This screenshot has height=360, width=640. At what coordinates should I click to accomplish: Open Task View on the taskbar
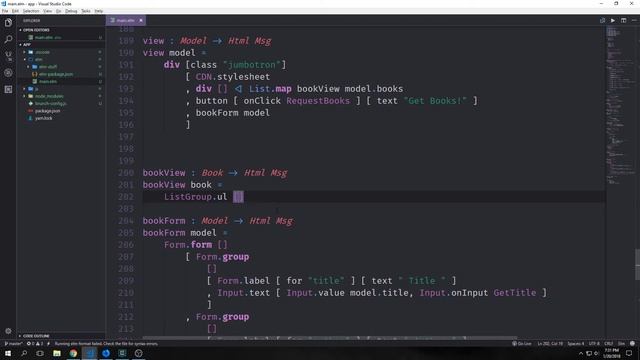coord(40,353)
